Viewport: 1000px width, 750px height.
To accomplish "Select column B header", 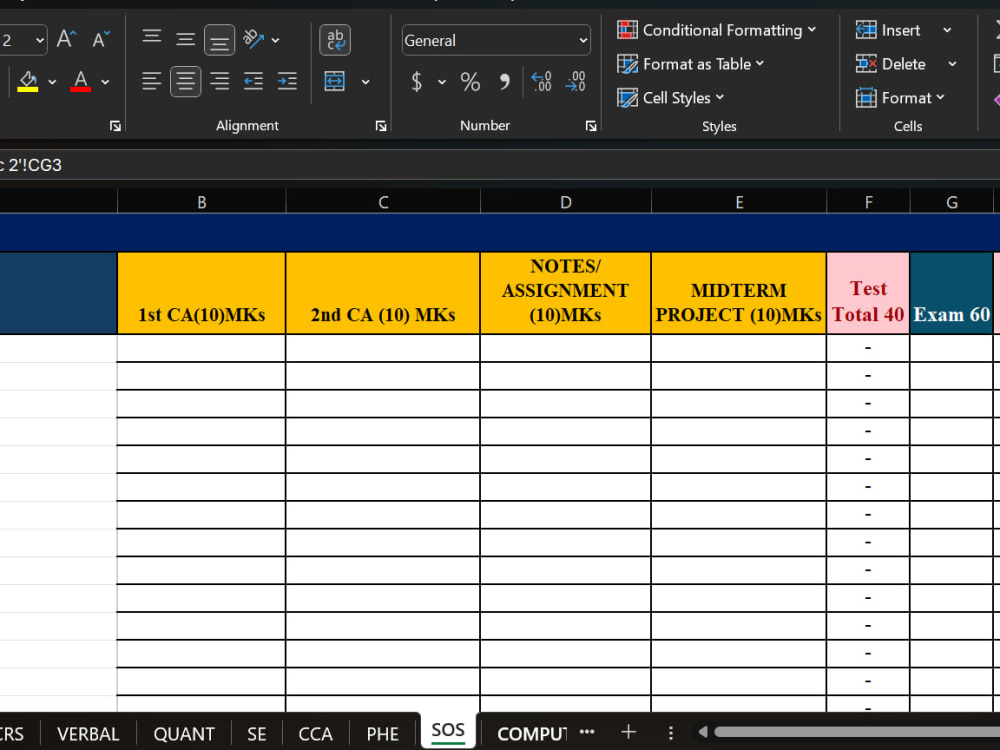I will pos(202,202).
